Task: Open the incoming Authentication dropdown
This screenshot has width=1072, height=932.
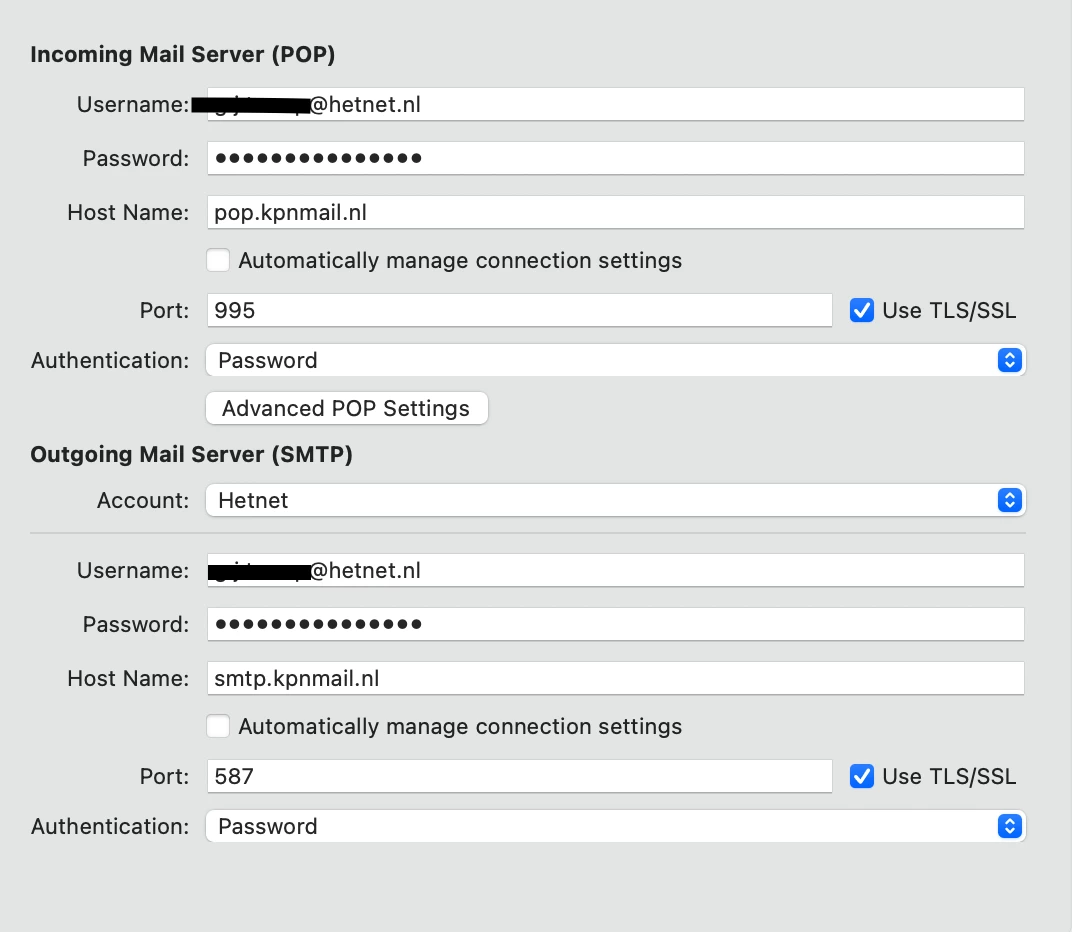Action: click(x=600, y=360)
